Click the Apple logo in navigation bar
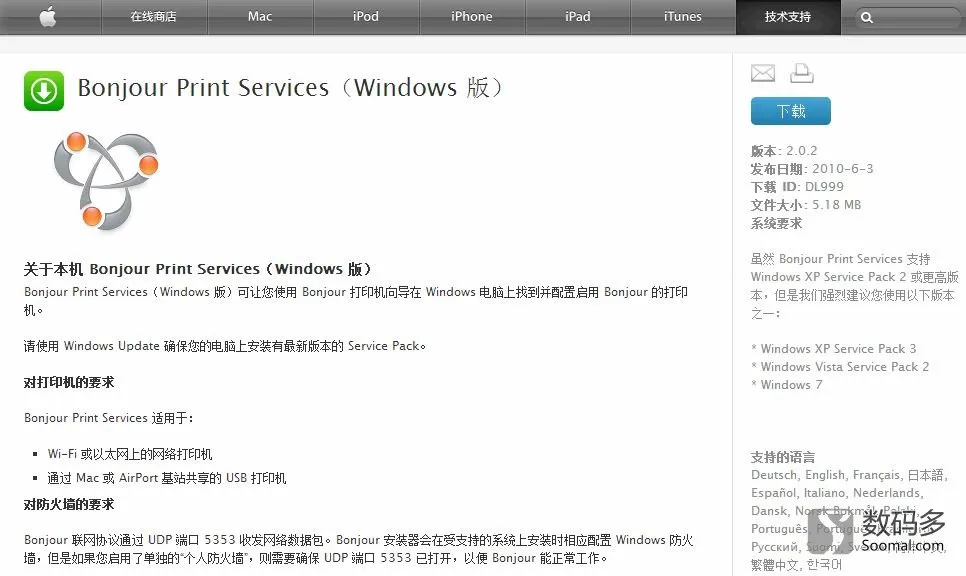The height and width of the screenshot is (576, 966). point(48,17)
